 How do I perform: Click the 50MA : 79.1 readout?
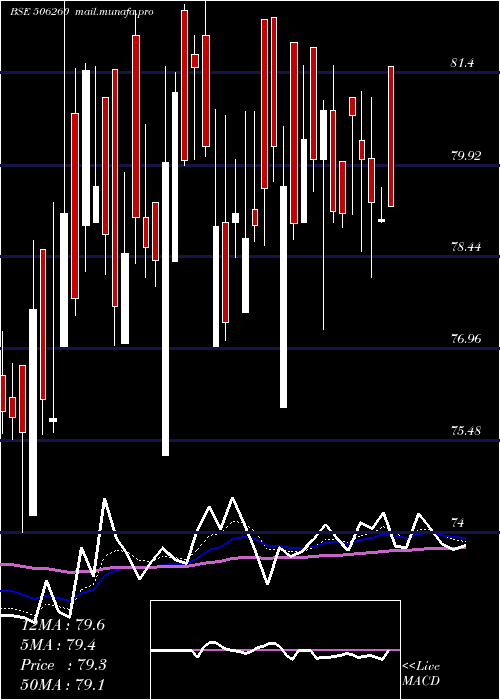tap(62, 685)
